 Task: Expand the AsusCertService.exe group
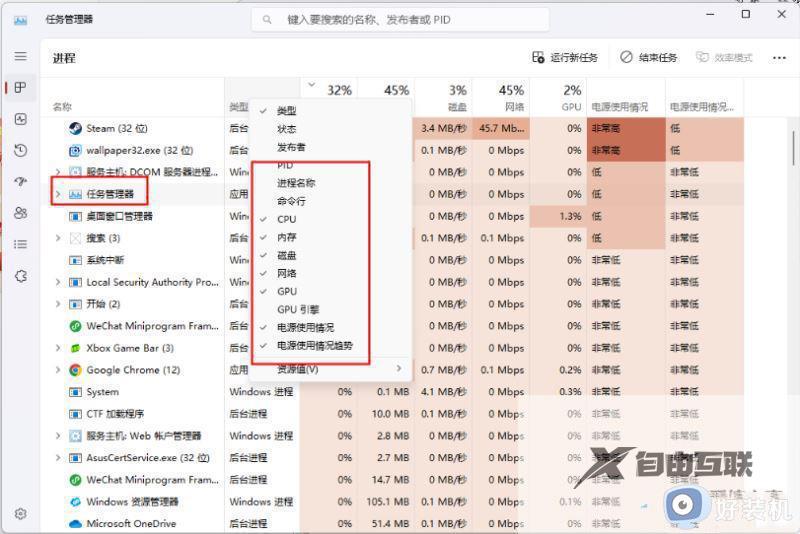pos(58,457)
